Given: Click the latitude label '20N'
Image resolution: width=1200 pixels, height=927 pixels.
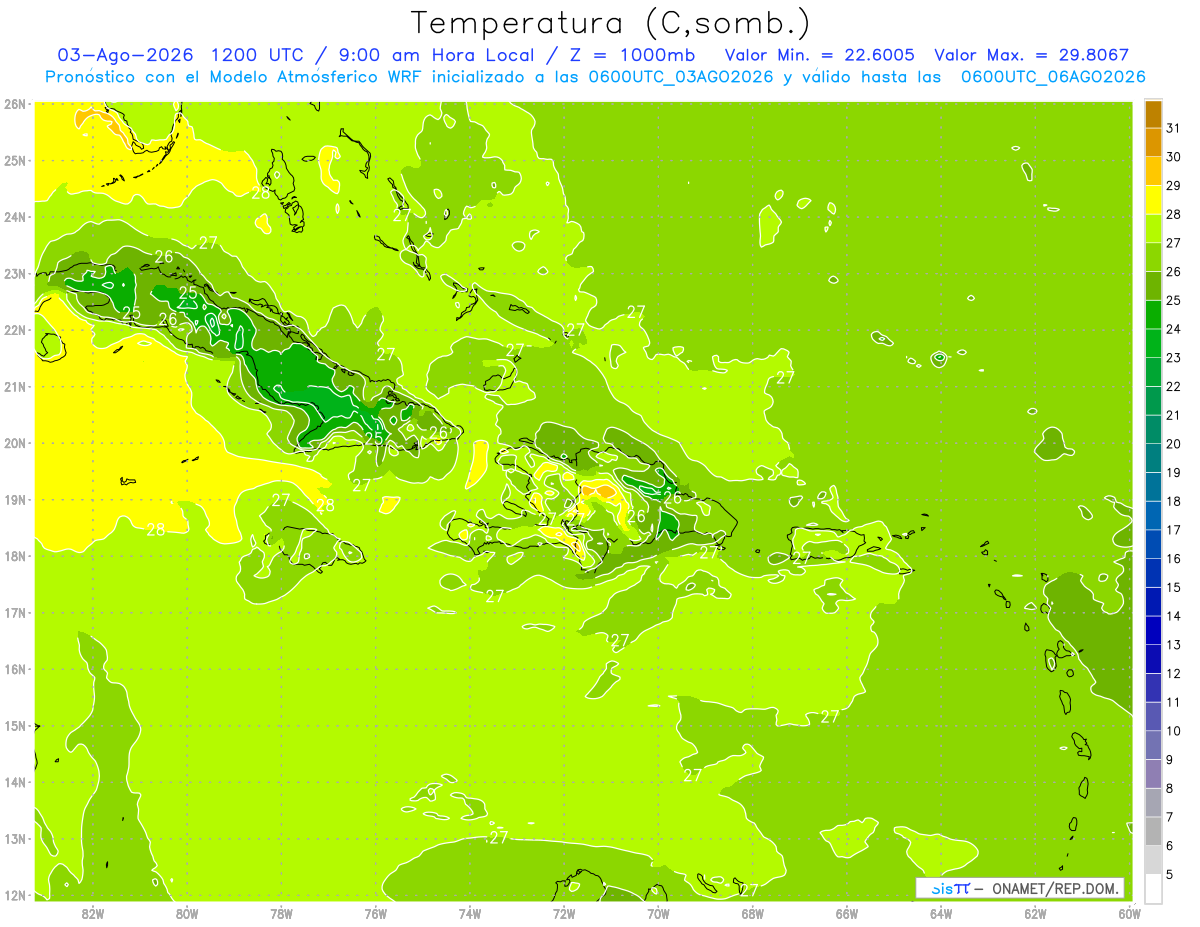Looking at the screenshot, I should click(15, 443).
